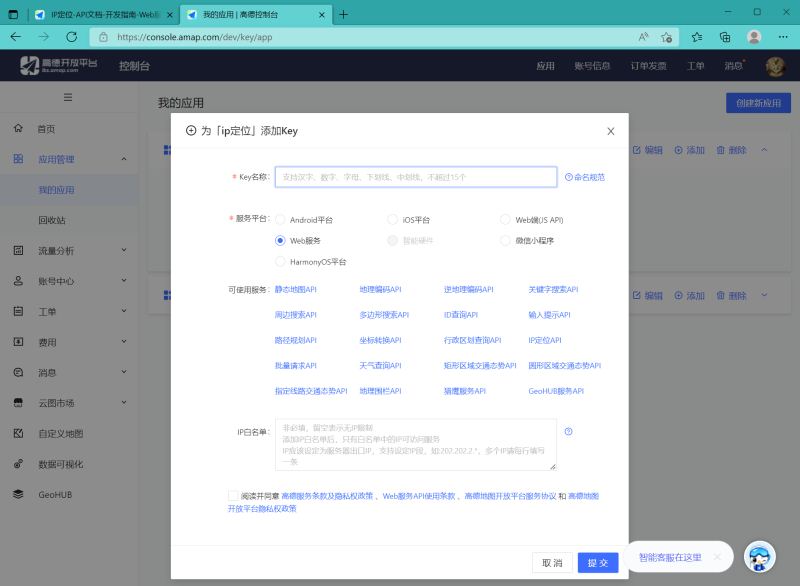Image resolution: width=800 pixels, height=586 pixels.
Task: Open the IP定位API service link
Action: (544, 340)
